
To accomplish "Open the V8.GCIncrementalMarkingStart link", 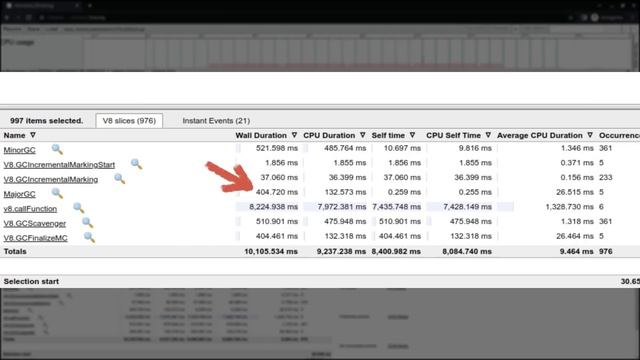I will click(59, 165).
